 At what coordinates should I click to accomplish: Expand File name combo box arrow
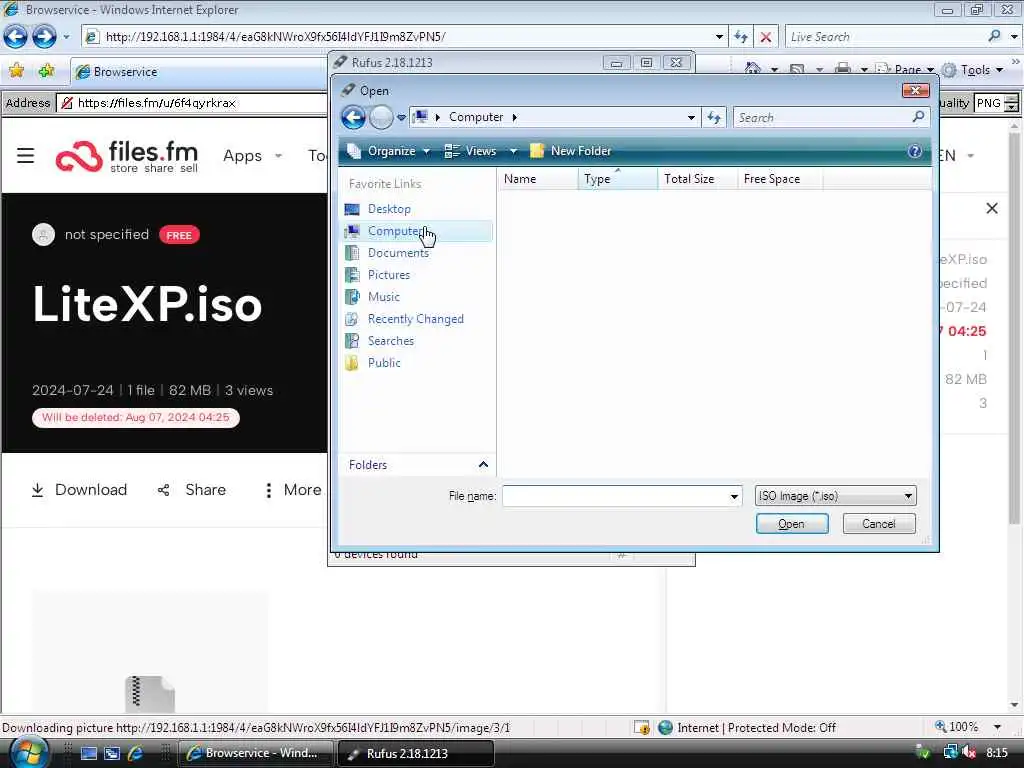tap(734, 496)
